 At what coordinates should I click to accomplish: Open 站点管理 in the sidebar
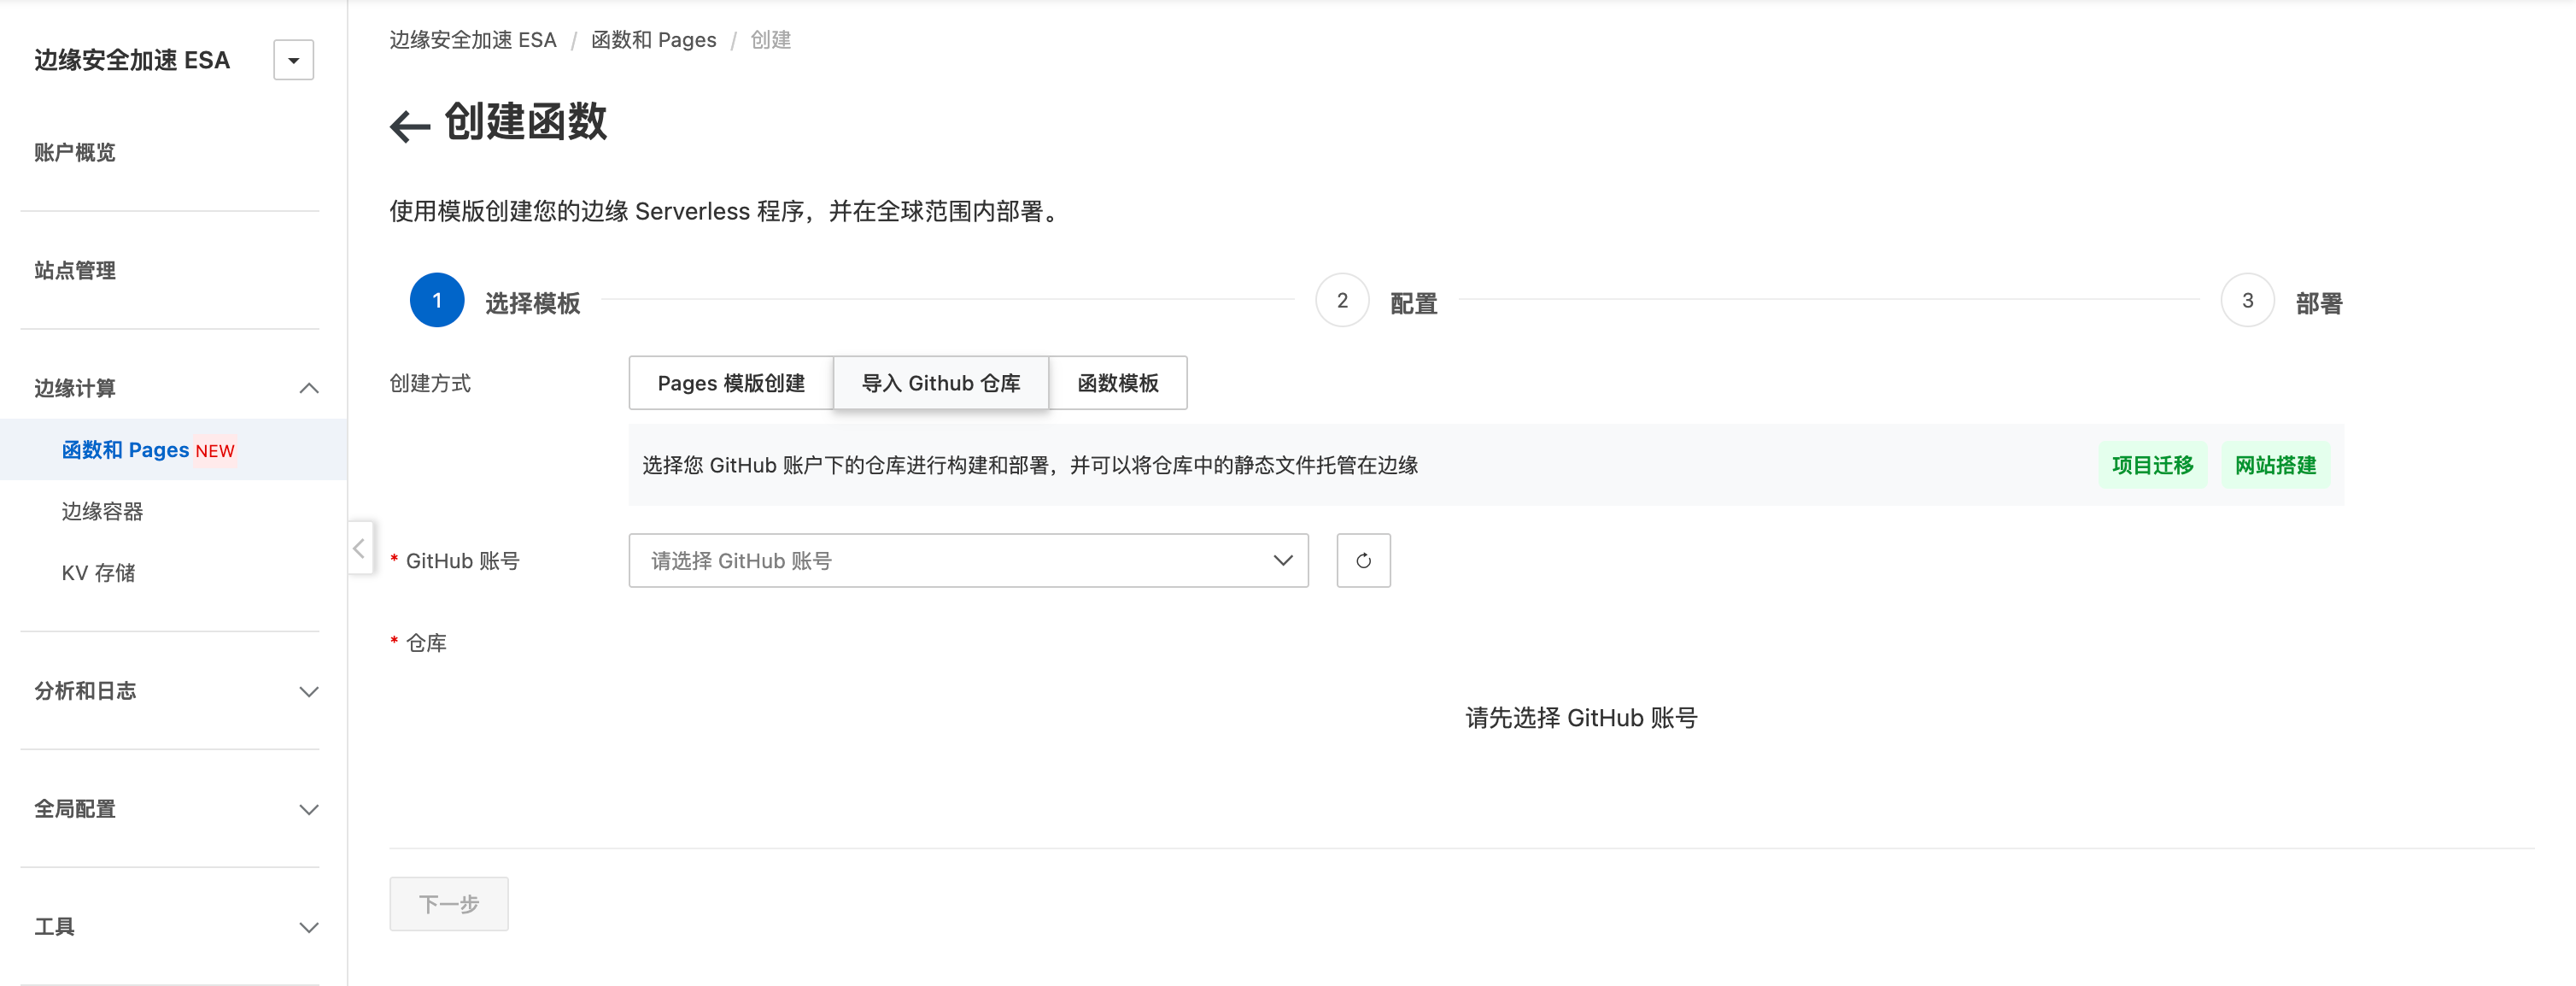click(75, 270)
